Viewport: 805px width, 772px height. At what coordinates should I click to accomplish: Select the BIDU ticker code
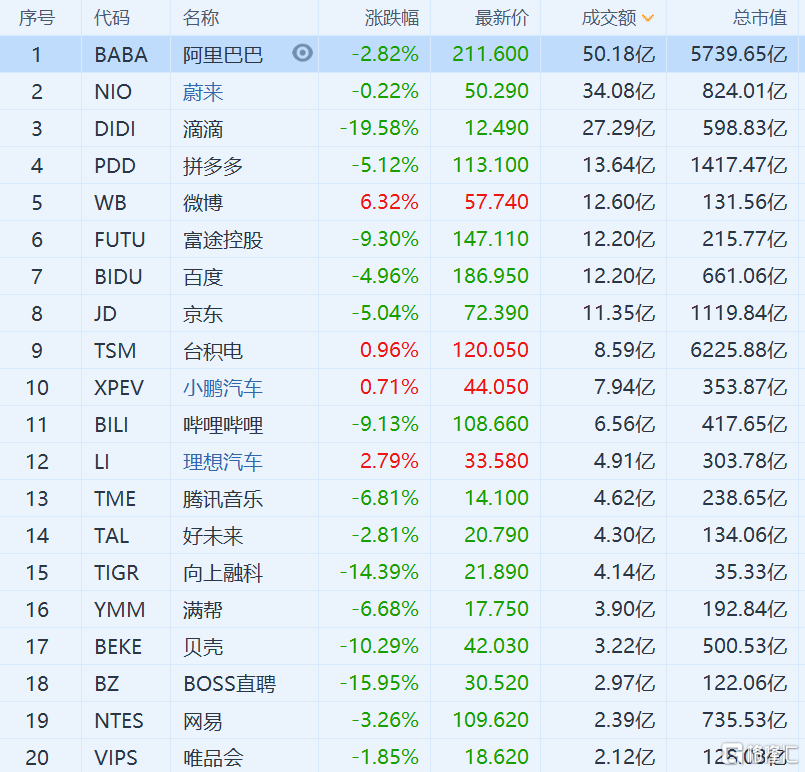[x=118, y=277]
